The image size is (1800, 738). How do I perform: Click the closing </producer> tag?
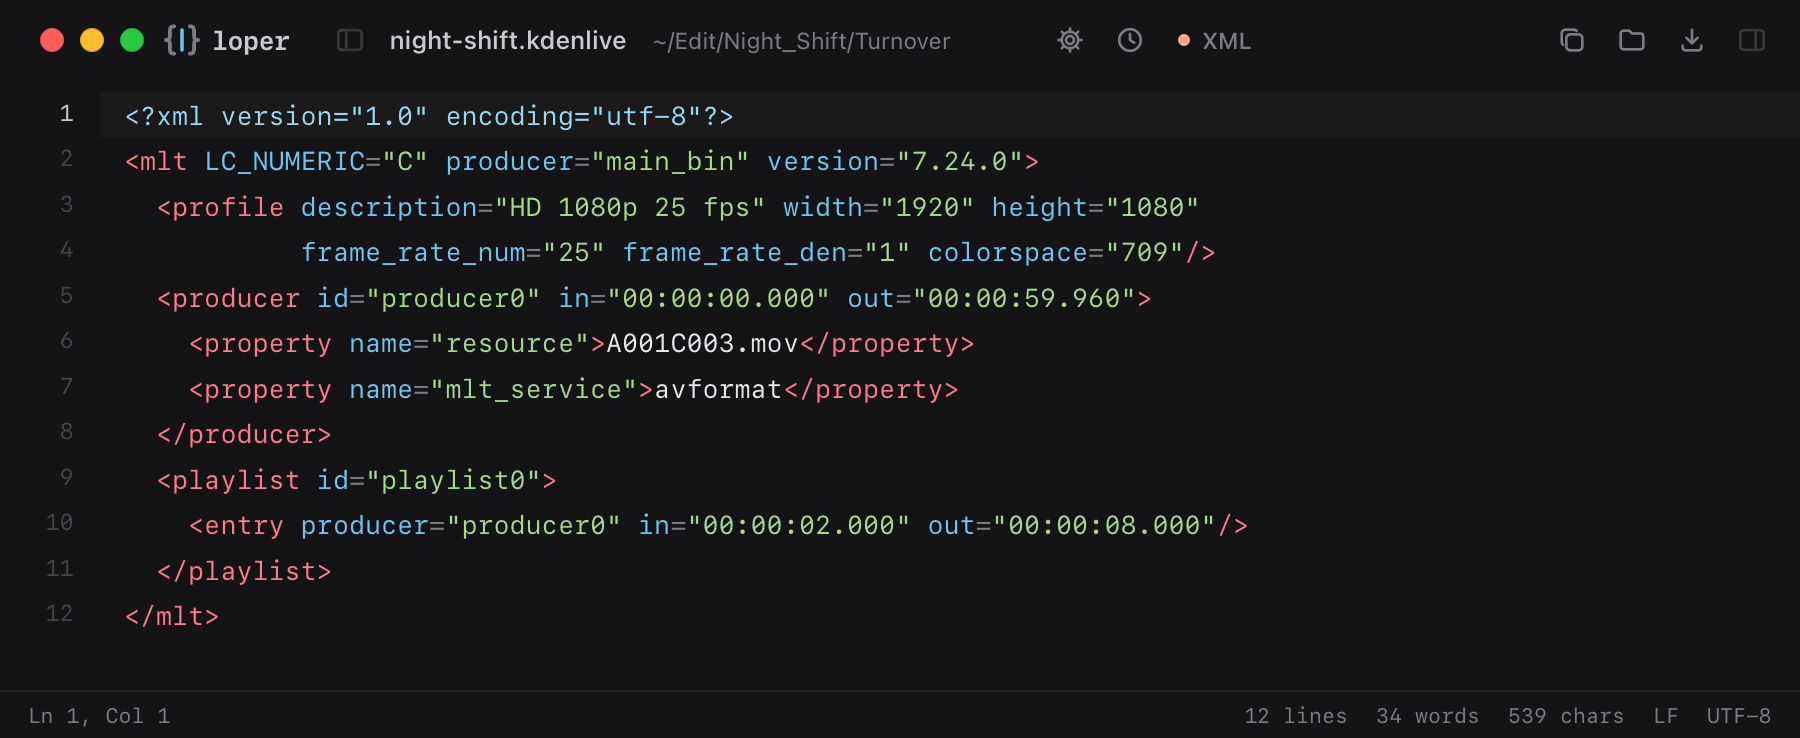coord(244,435)
